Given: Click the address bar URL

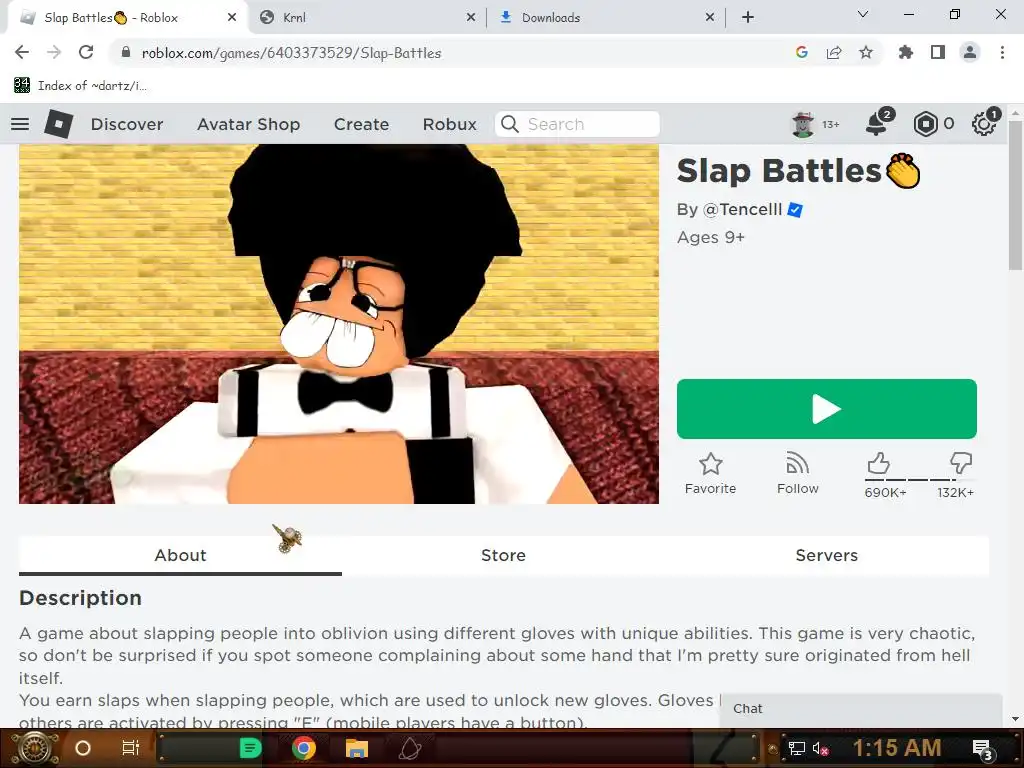Looking at the screenshot, I should (x=291, y=53).
